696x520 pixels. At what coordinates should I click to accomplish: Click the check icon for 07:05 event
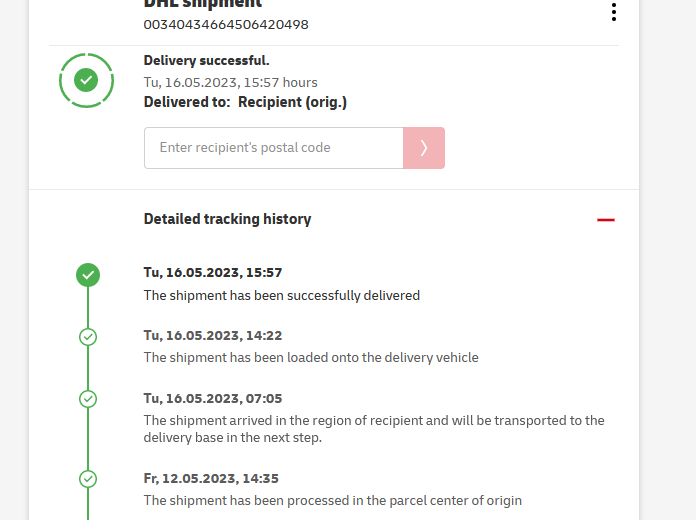[x=88, y=399]
